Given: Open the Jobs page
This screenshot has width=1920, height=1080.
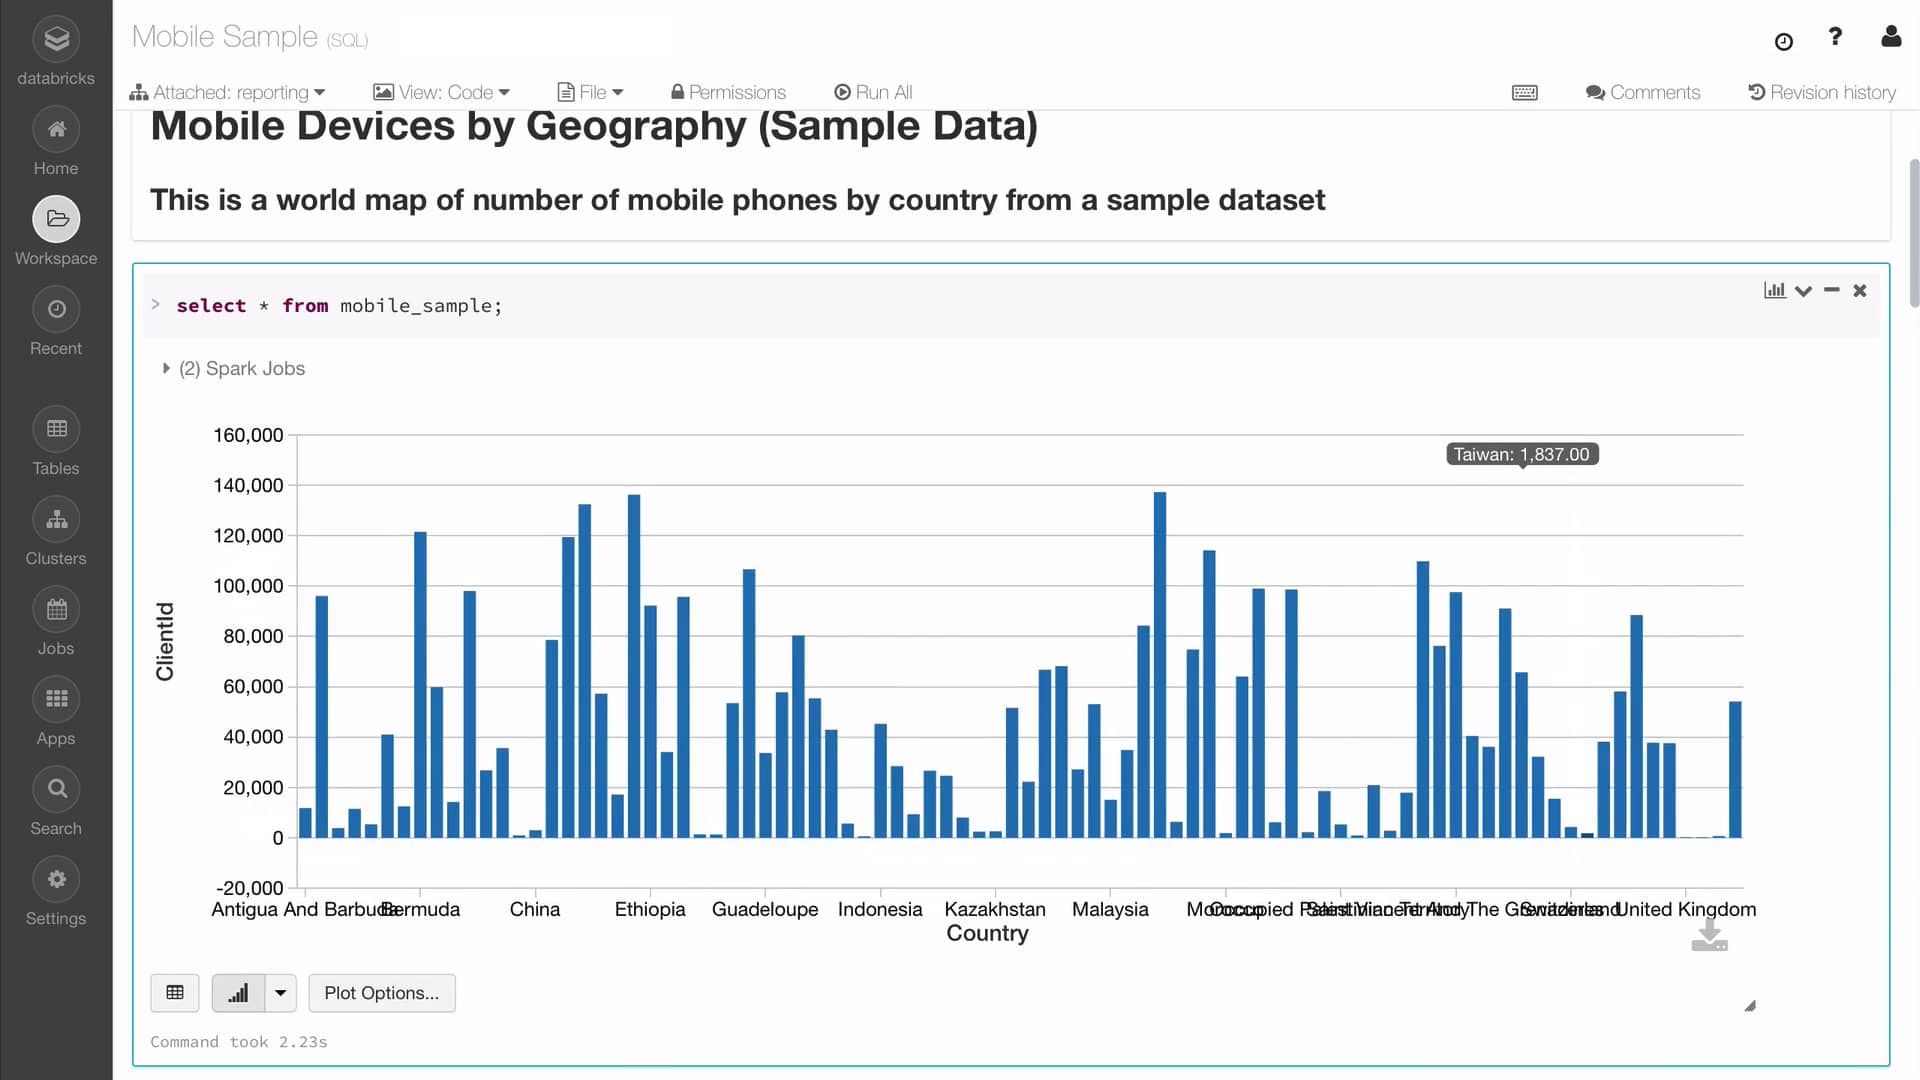Looking at the screenshot, I should [x=56, y=622].
